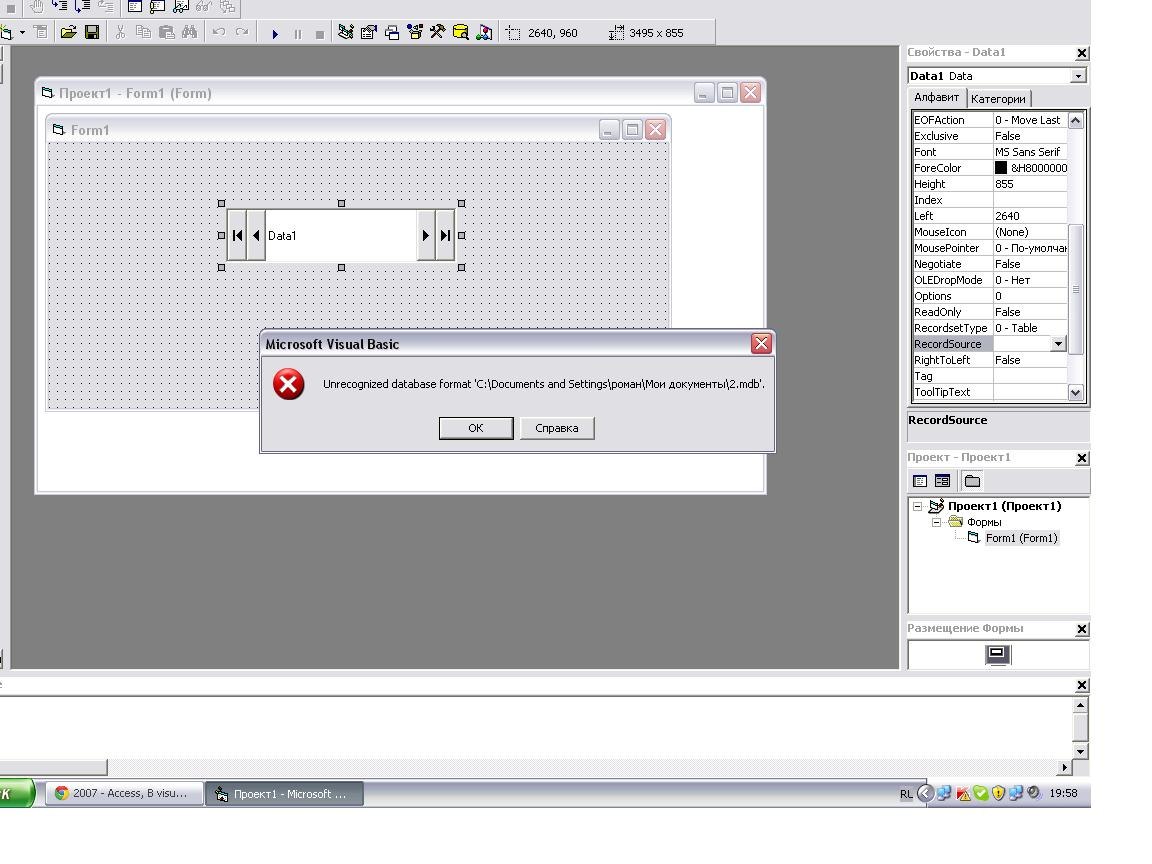Image resolution: width=1152 pixels, height=864 pixels.
Task: Open the Add Form dropdown arrow
Action: (22, 33)
